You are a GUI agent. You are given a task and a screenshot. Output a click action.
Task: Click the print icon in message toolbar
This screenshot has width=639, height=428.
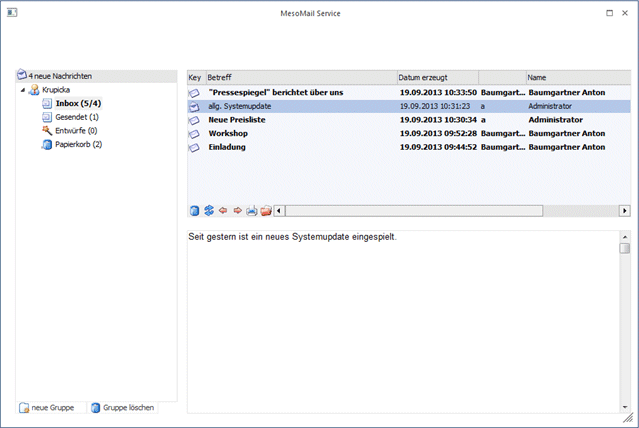[x=251, y=211]
